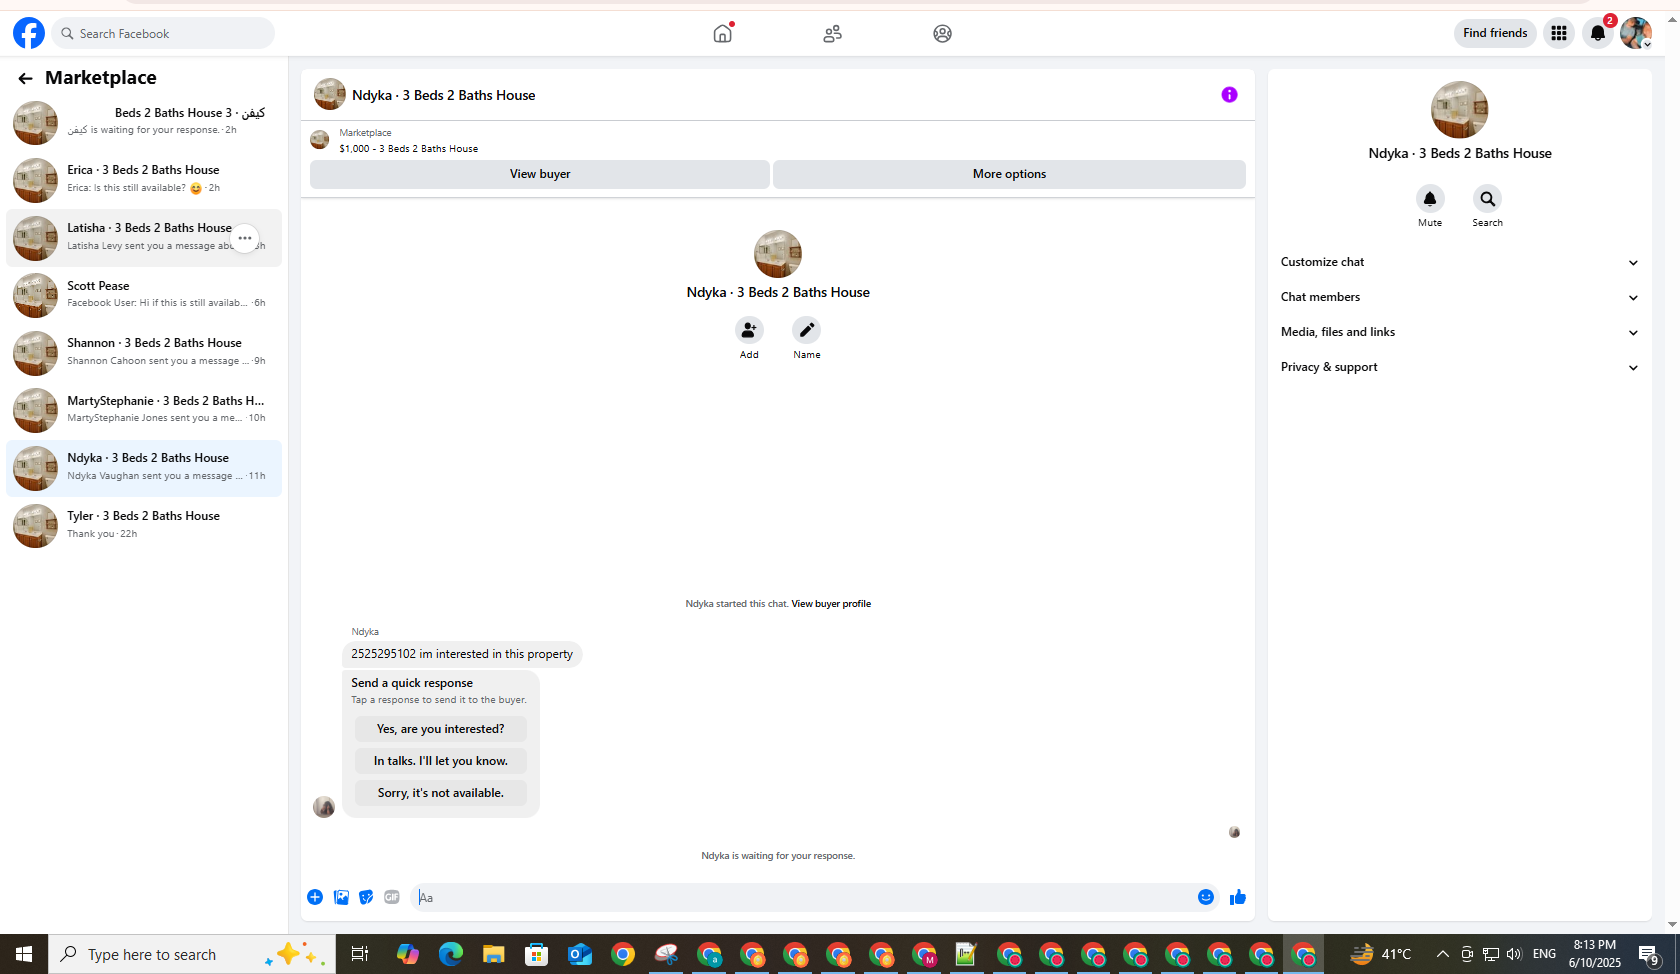Open the Scott Pease conversation
This screenshot has width=1680, height=974.
tap(144, 295)
